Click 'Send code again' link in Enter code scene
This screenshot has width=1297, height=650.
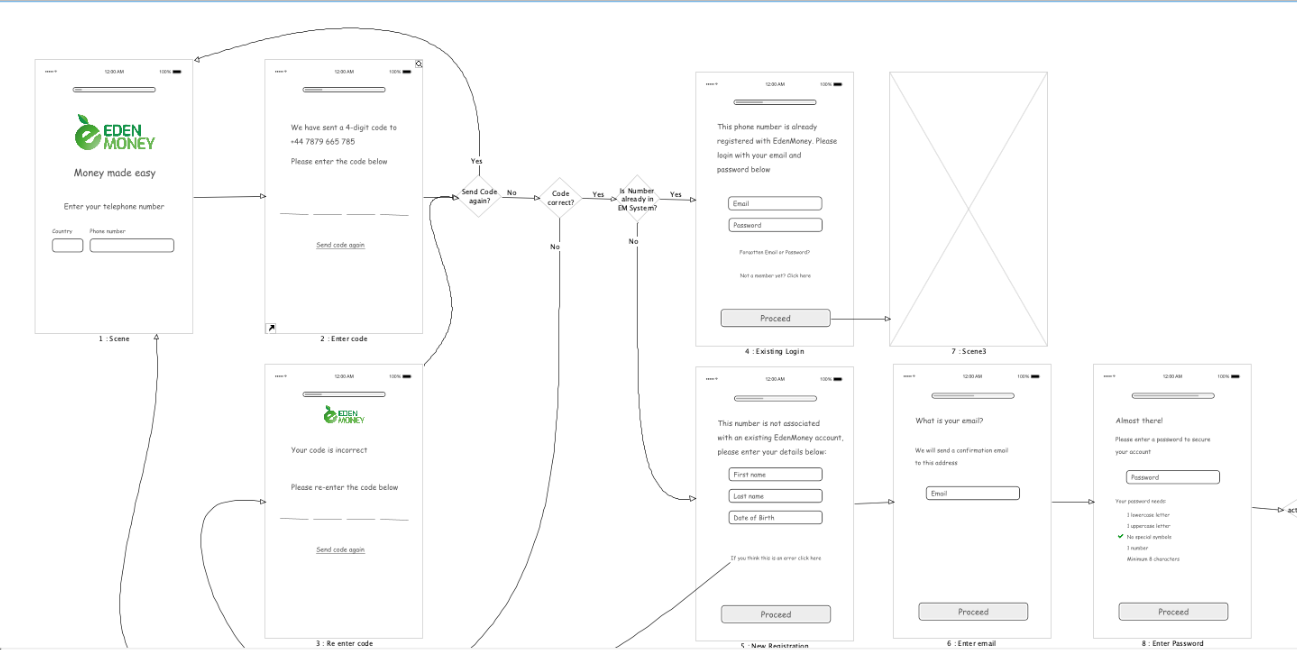click(340, 245)
